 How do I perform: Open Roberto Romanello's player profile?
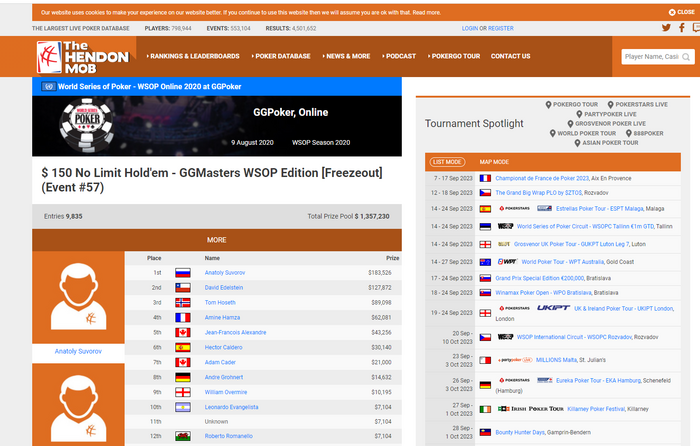click(x=229, y=436)
